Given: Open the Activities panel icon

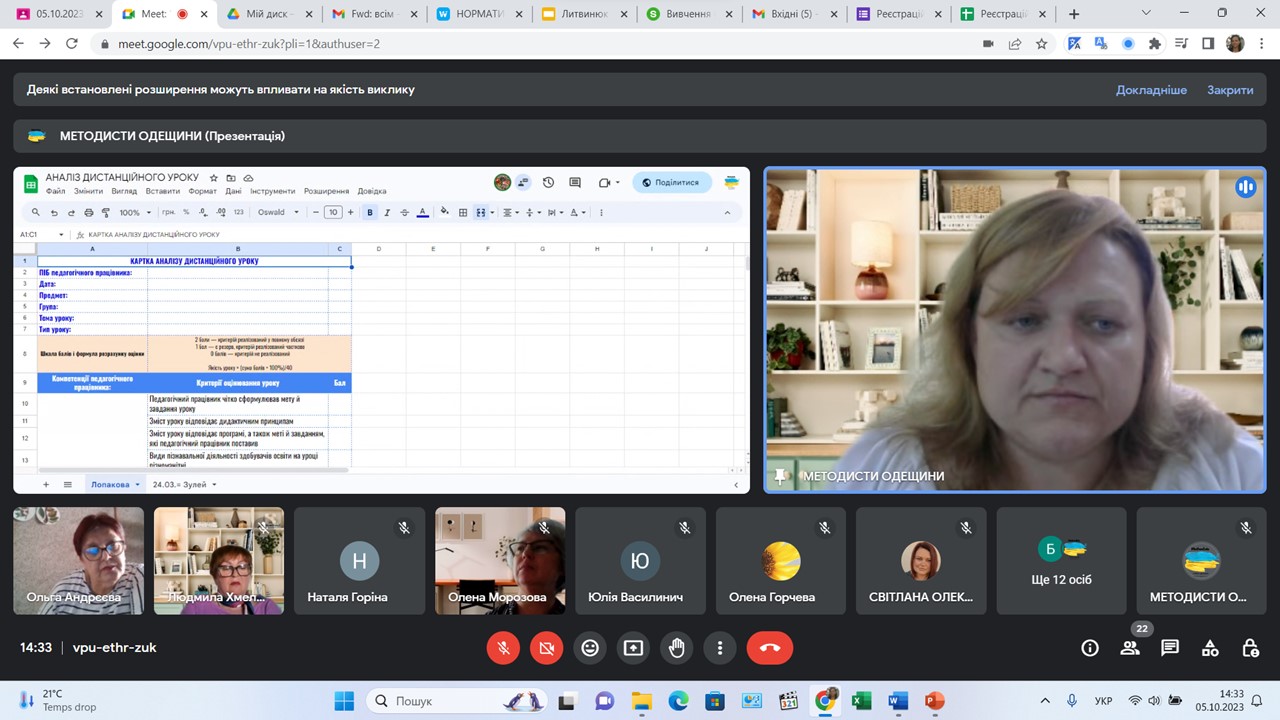Looking at the screenshot, I should pyautogui.click(x=1210, y=648).
